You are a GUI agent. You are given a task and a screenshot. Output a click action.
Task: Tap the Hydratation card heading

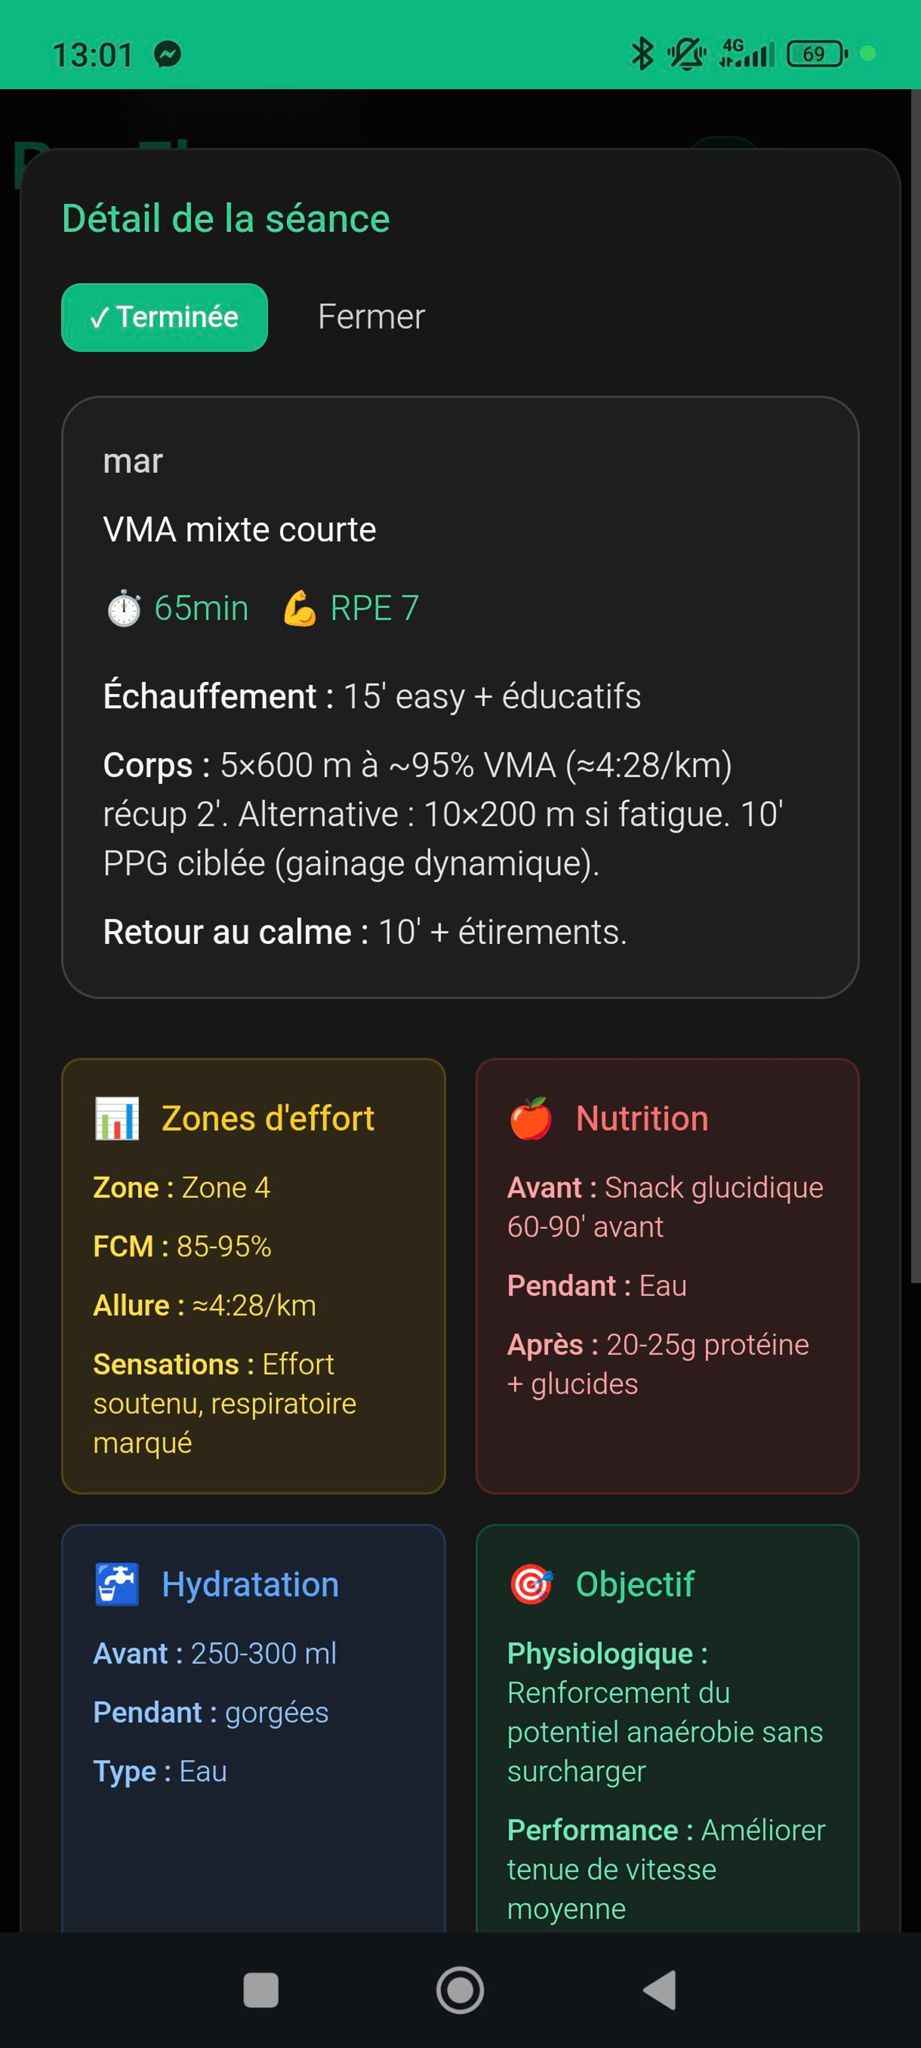(x=250, y=1584)
